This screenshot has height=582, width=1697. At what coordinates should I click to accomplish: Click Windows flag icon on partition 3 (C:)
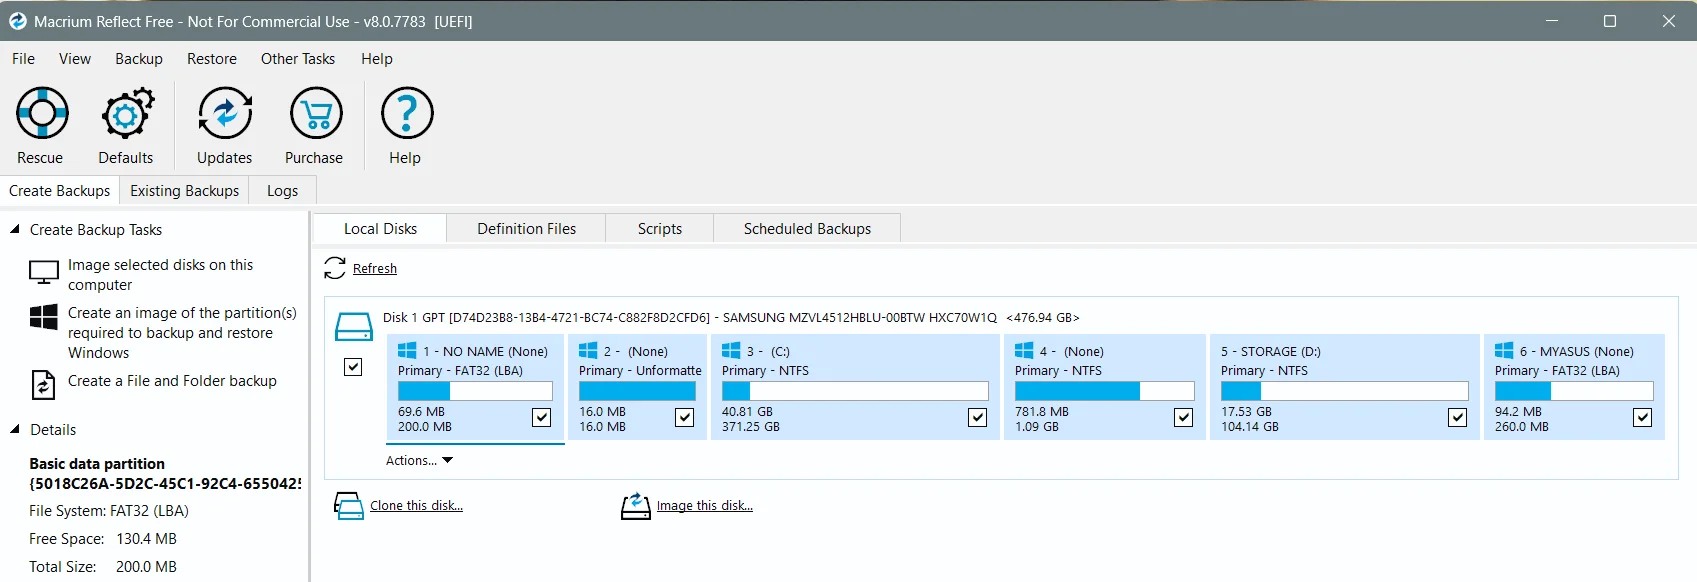[x=731, y=351]
